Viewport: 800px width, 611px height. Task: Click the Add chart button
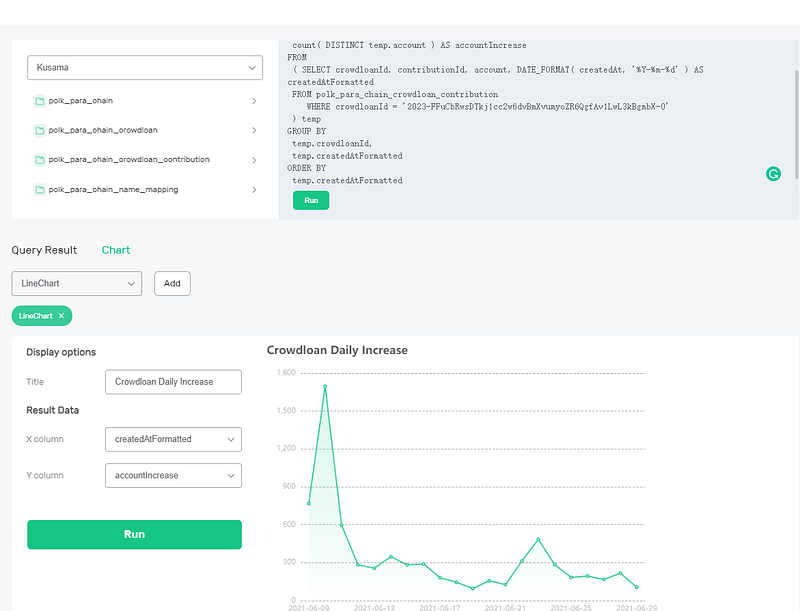coord(172,284)
